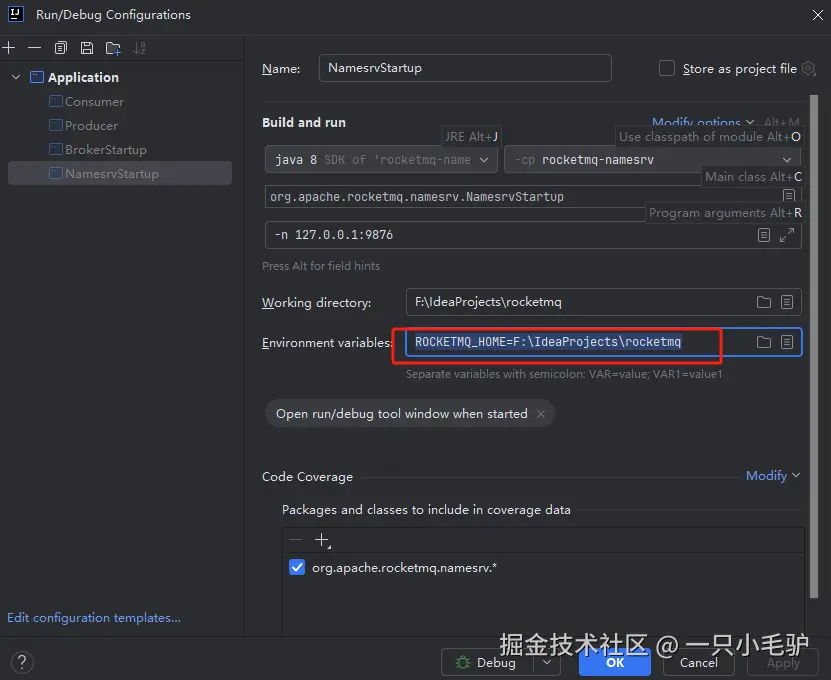
Task: Create new folder for configurations
Action: point(113,48)
